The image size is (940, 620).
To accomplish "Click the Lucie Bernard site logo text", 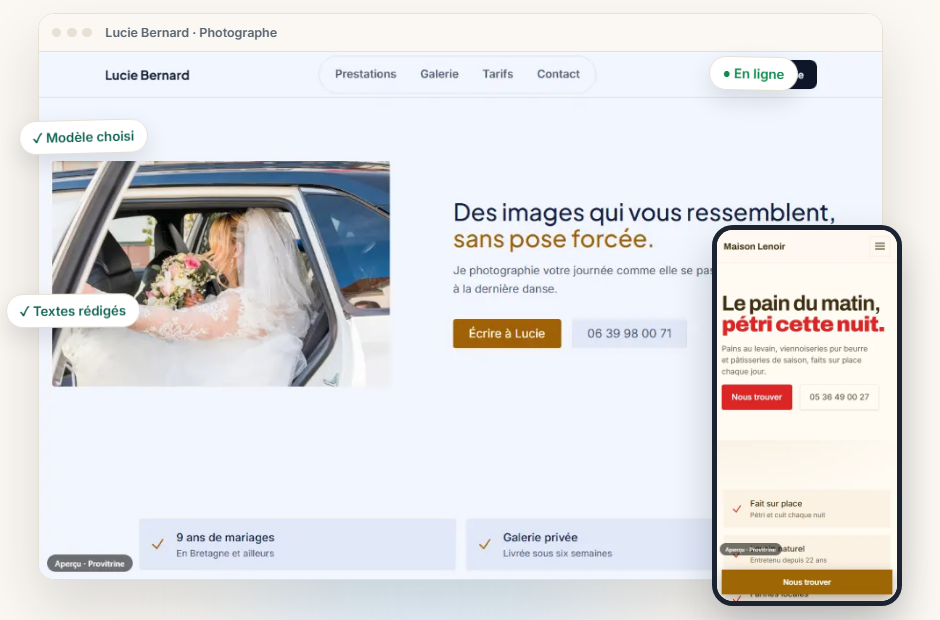I will (147, 75).
